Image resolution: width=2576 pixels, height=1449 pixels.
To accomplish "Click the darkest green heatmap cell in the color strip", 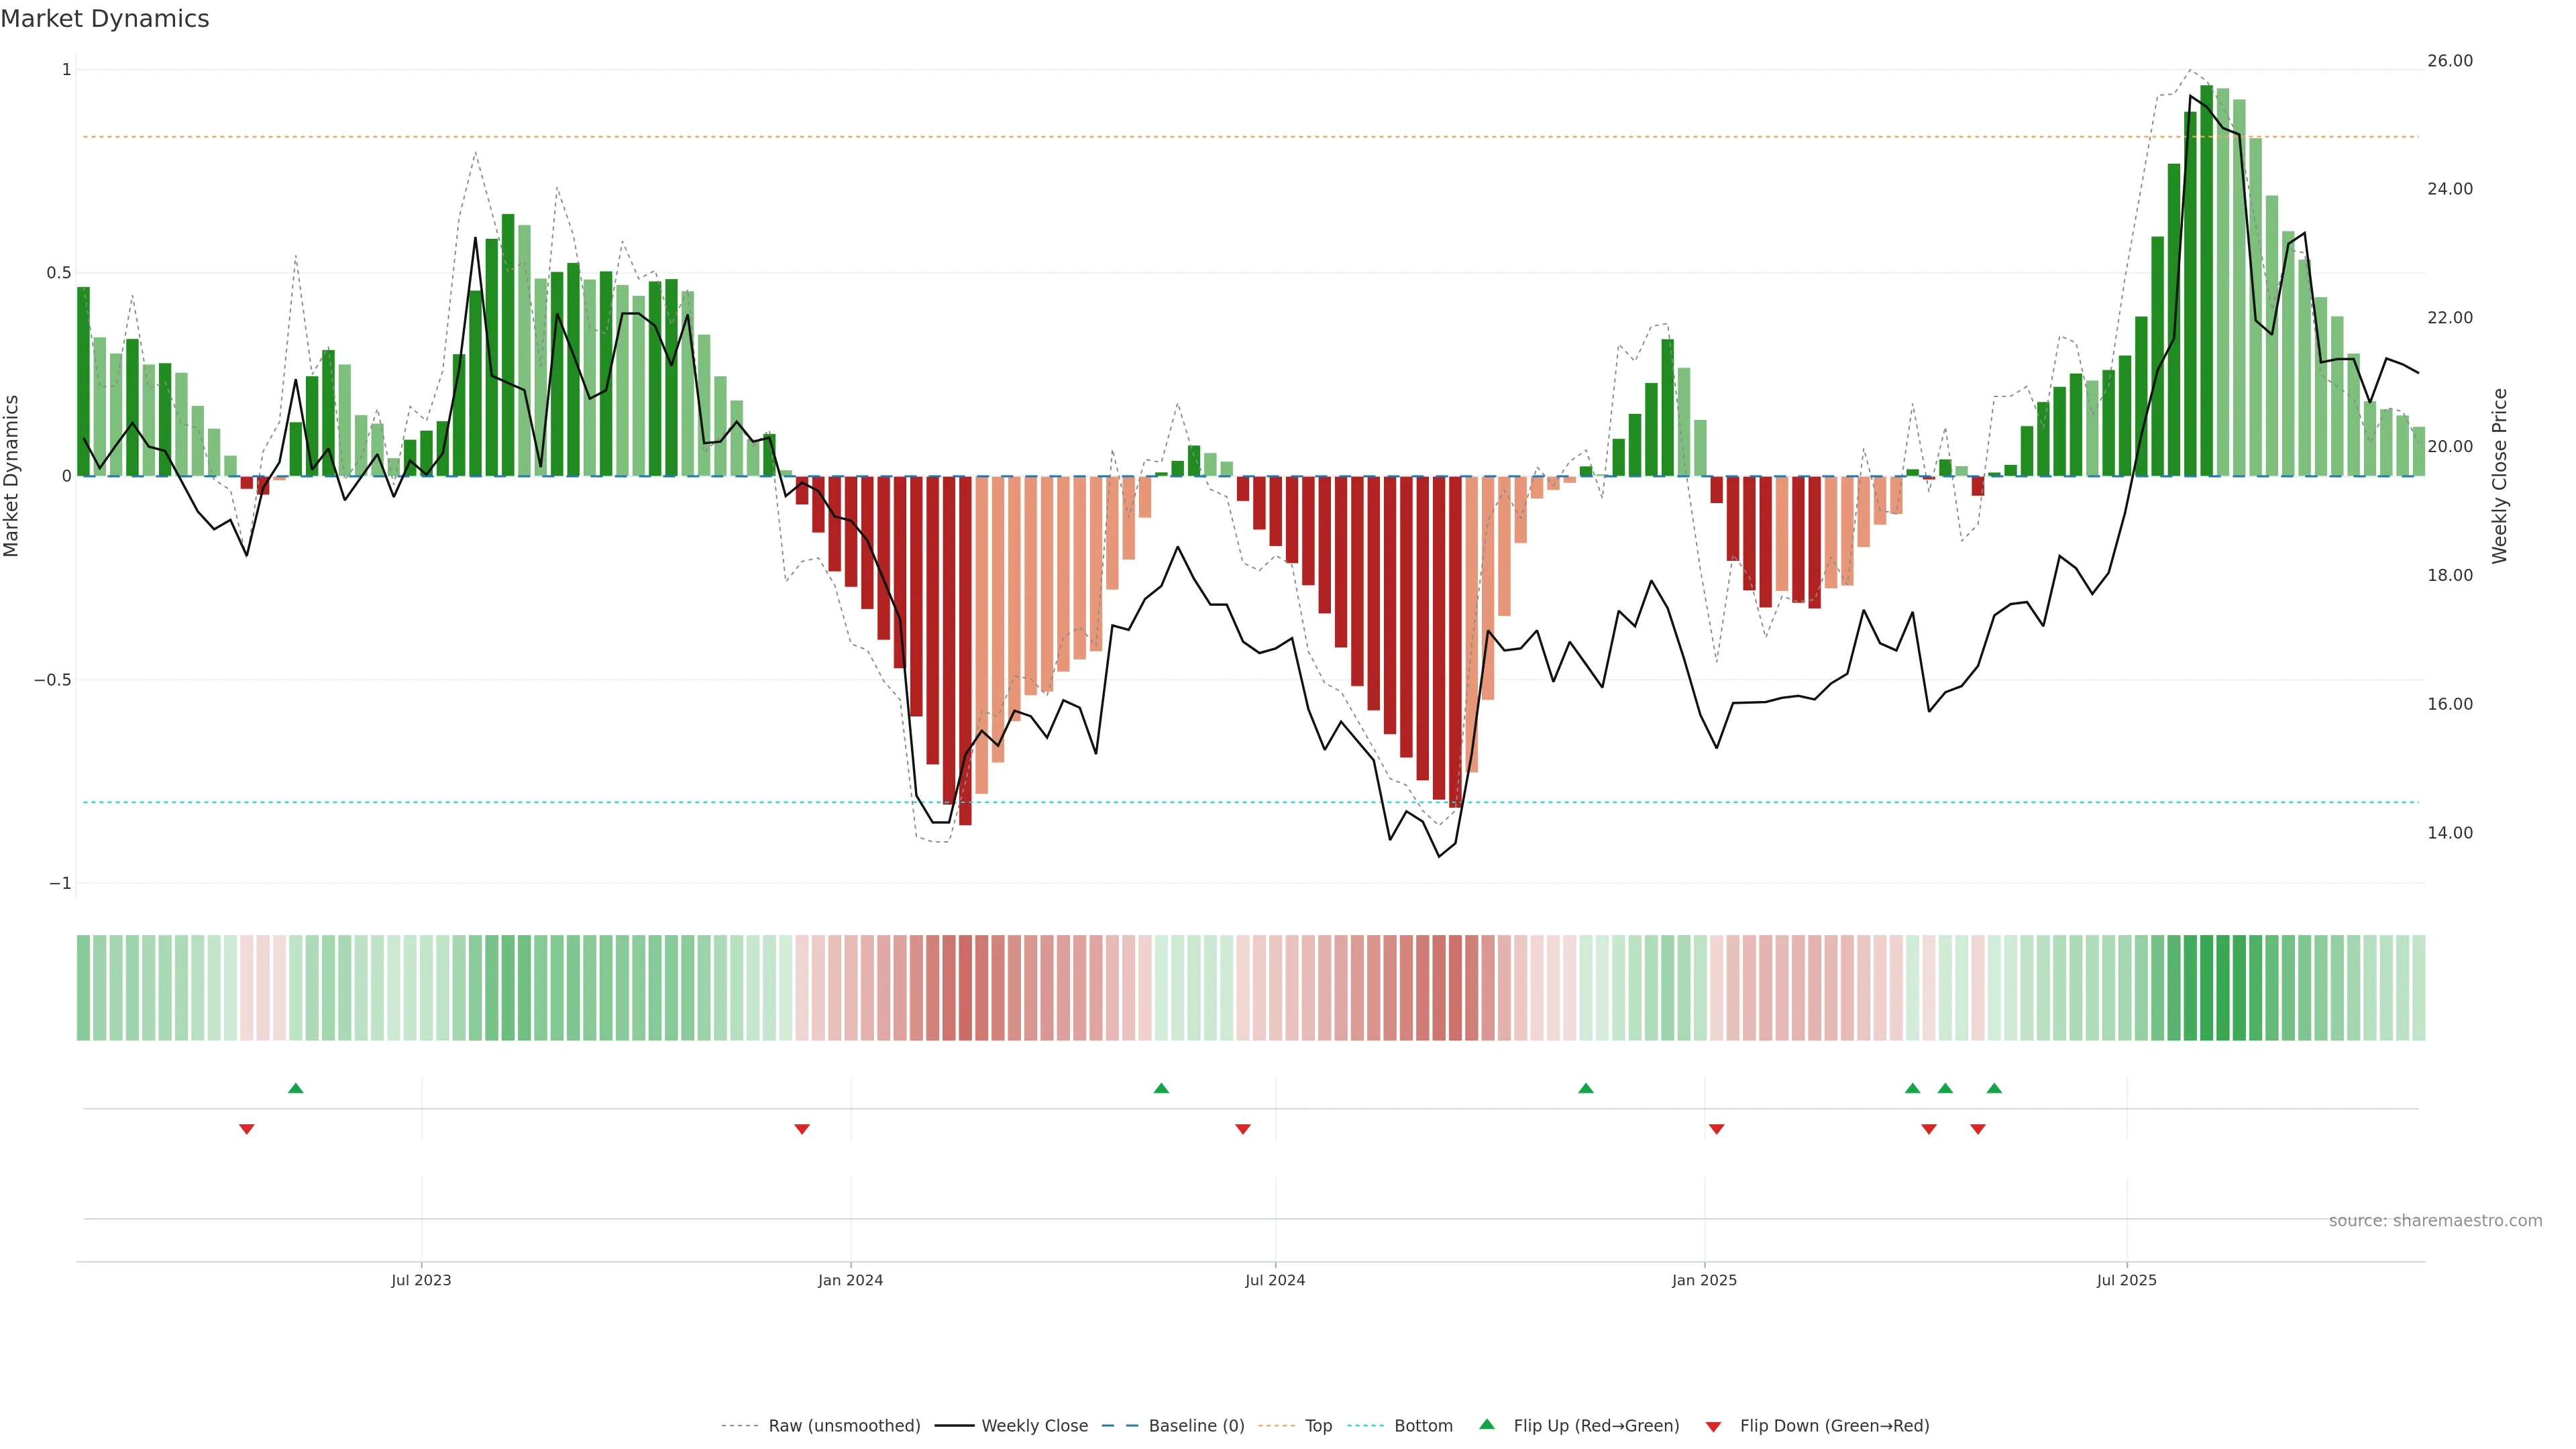I will tap(2206, 987).
